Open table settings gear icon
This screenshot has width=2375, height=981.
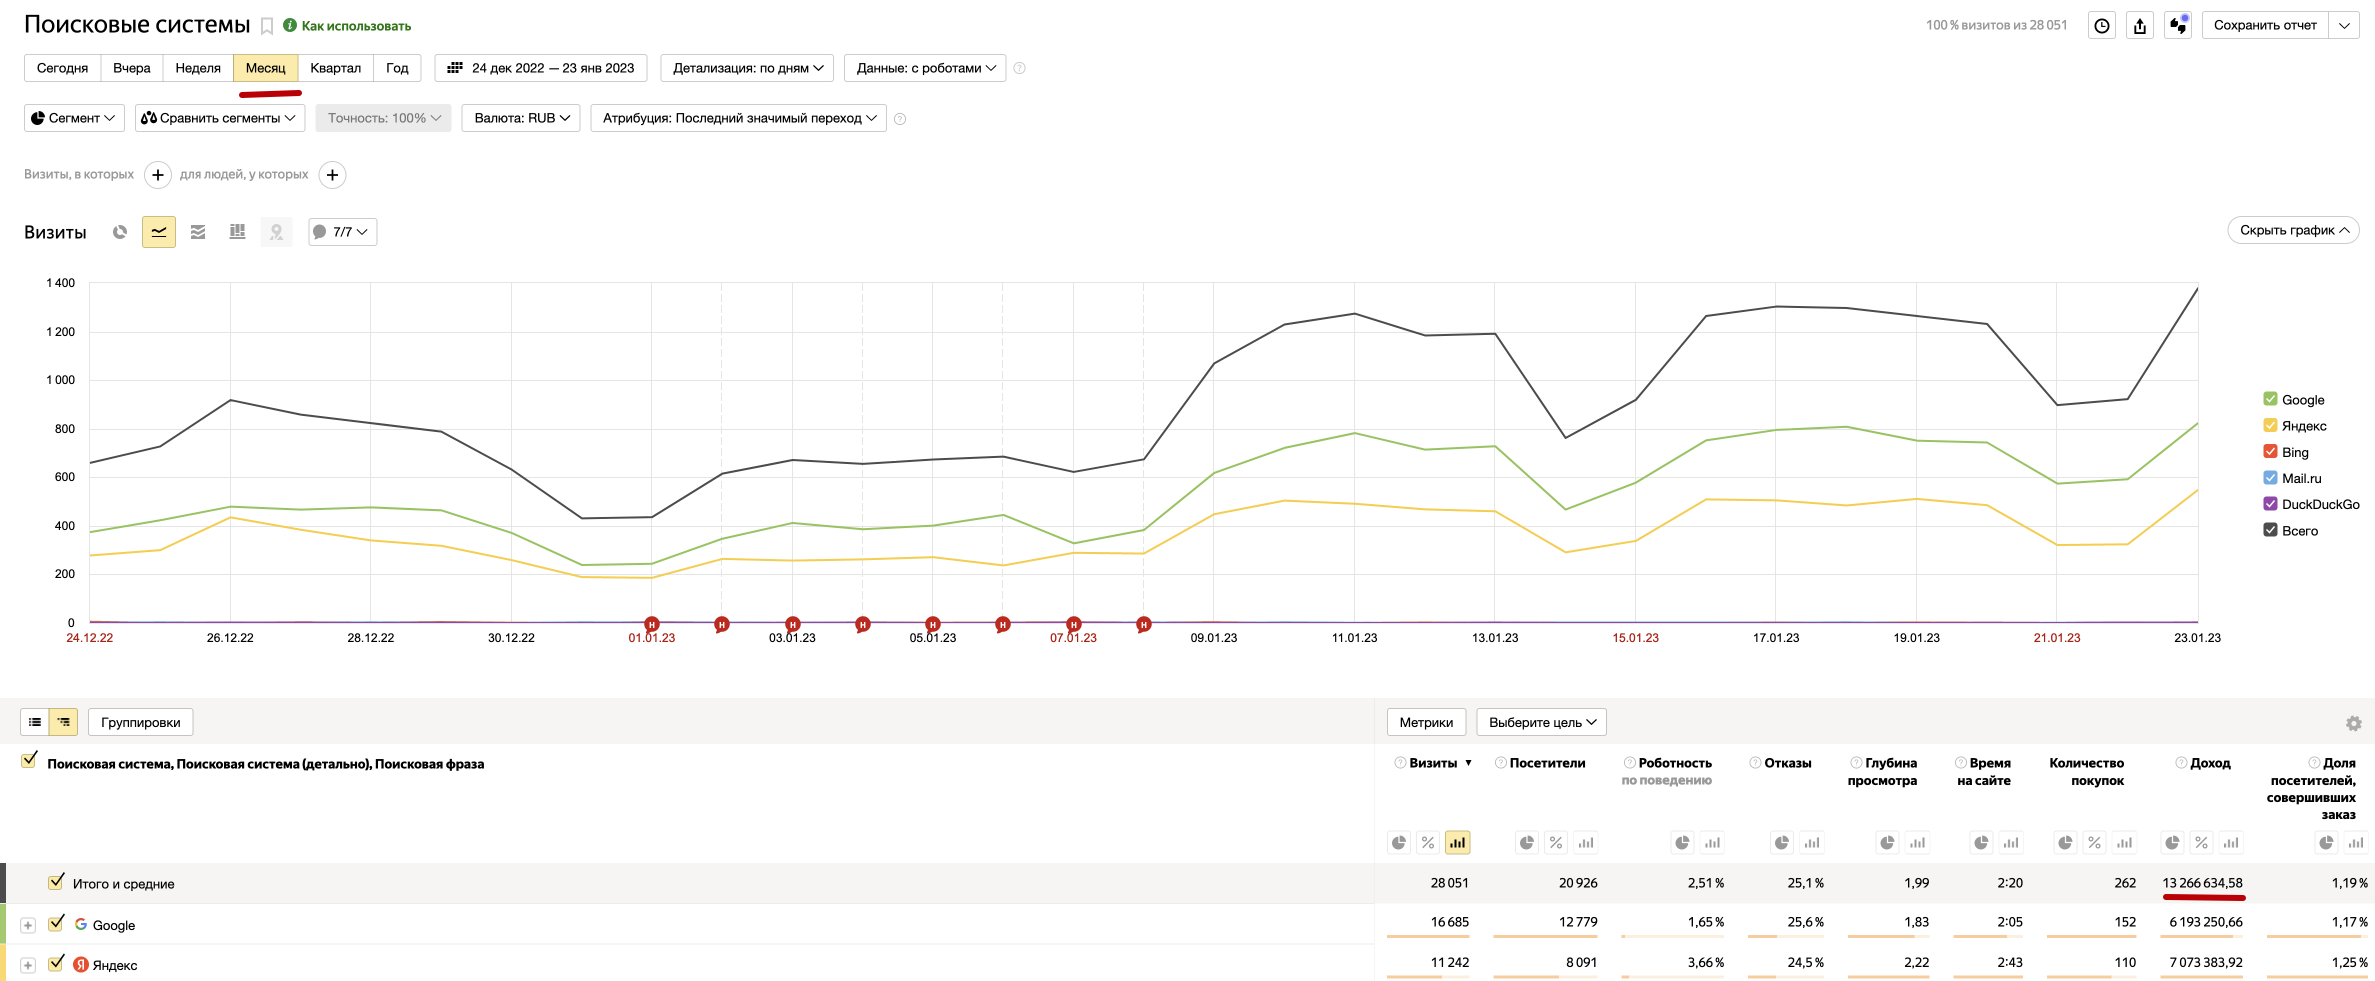[2353, 723]
